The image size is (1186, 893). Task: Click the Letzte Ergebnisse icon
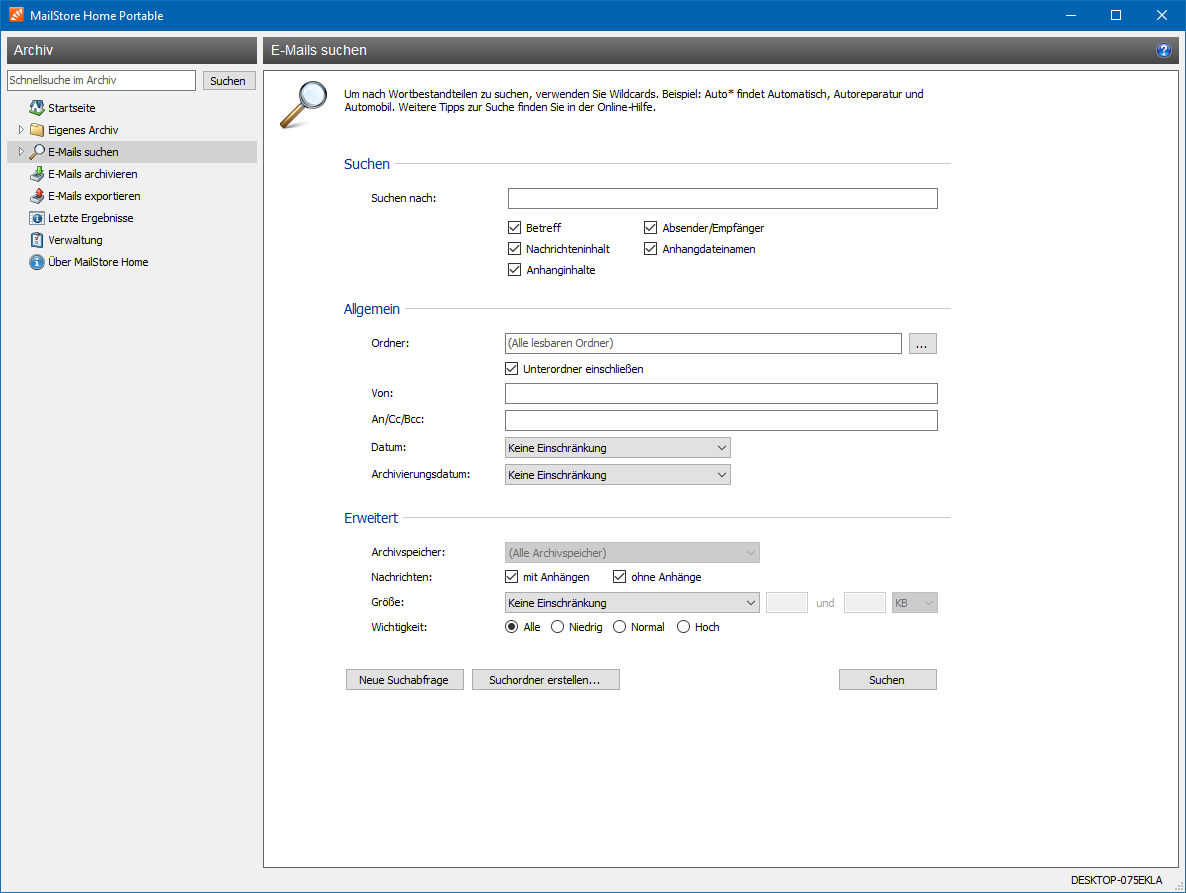37,218
